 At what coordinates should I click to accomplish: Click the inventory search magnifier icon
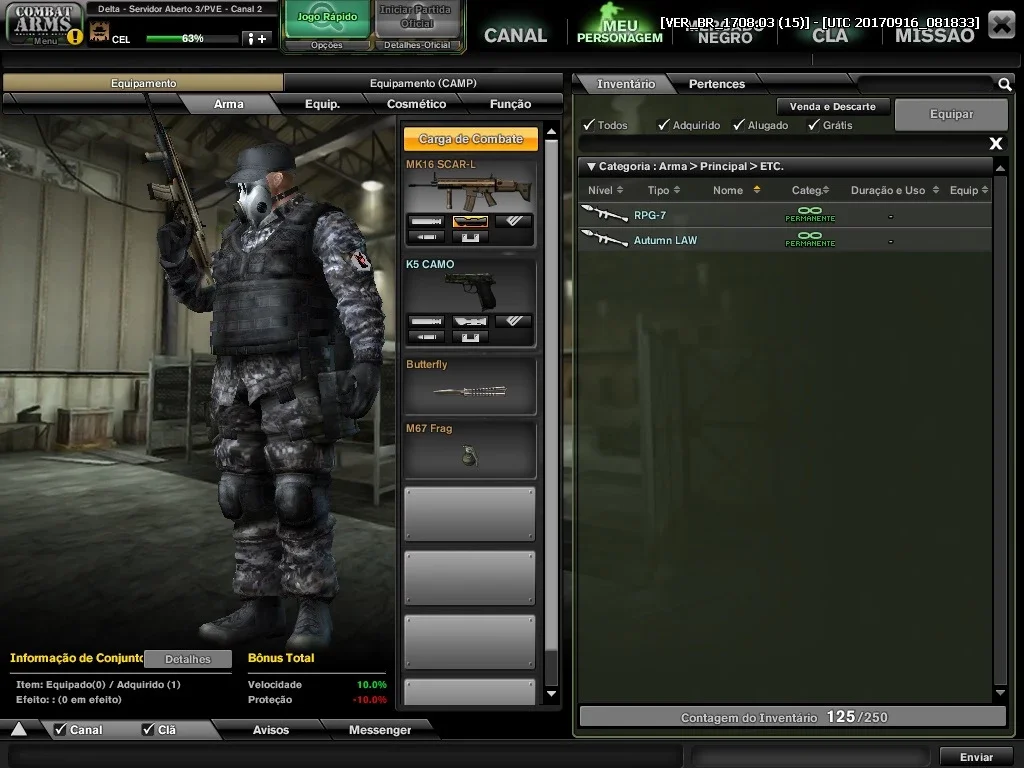[x=1004, y=84]
